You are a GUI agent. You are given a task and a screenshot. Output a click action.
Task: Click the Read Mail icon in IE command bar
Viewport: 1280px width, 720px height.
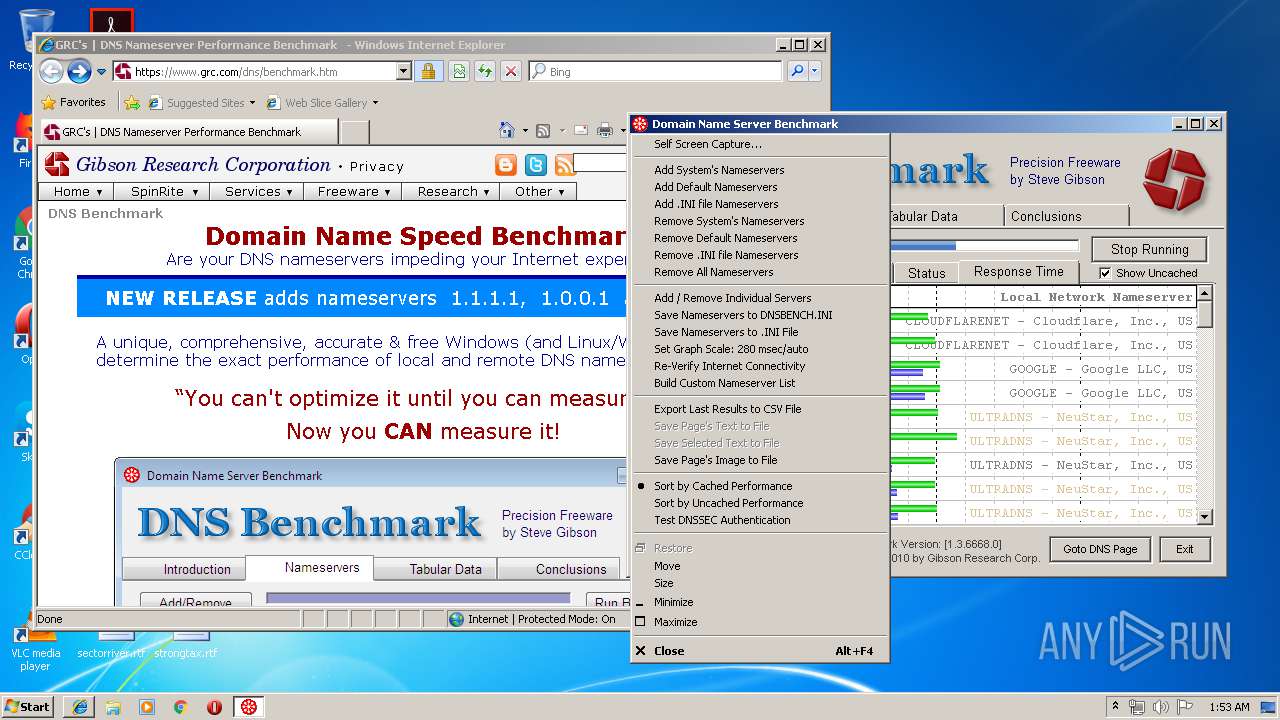tap(580, 131)
